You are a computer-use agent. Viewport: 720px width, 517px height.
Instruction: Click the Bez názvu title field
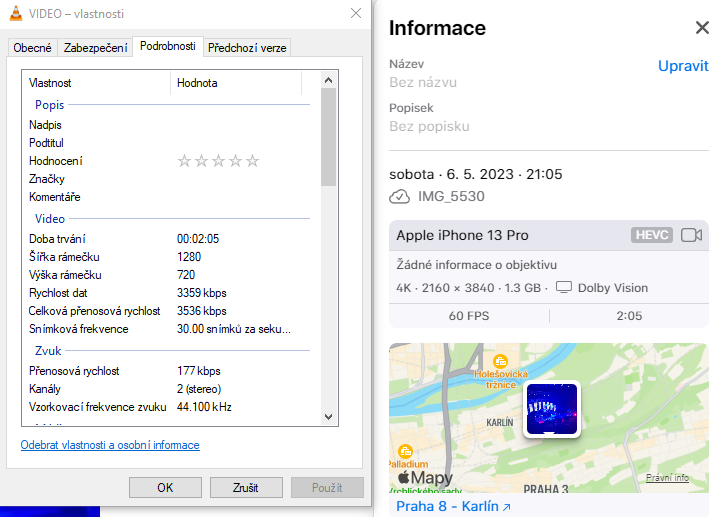tap(423, 82)
